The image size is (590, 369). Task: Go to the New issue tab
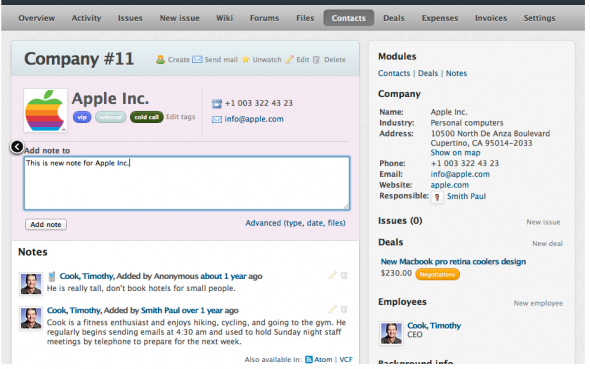click(x=179, y=18)
